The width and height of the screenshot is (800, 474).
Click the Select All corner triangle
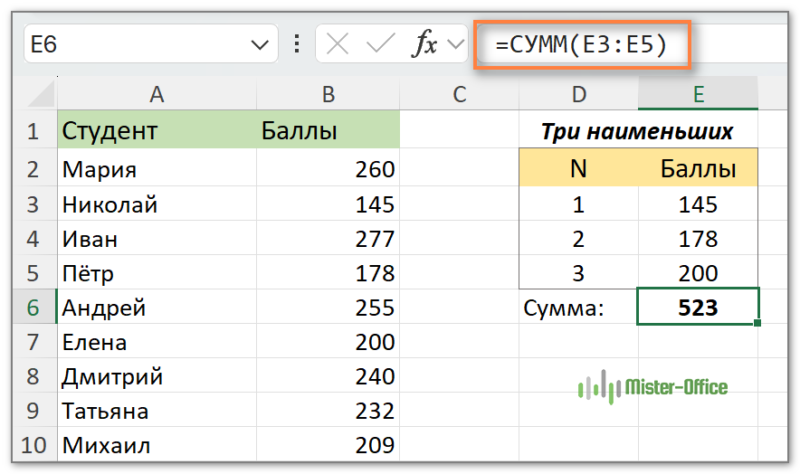point(40,95)
